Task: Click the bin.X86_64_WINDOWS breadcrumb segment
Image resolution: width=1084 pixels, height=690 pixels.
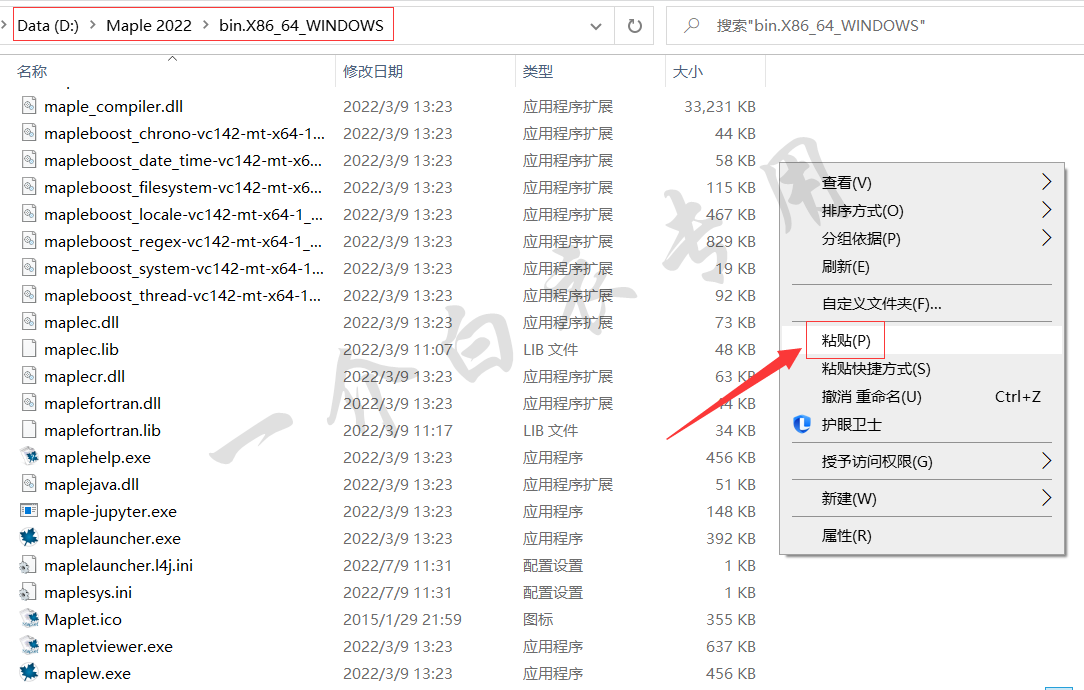Action: [x=301, y=26]
